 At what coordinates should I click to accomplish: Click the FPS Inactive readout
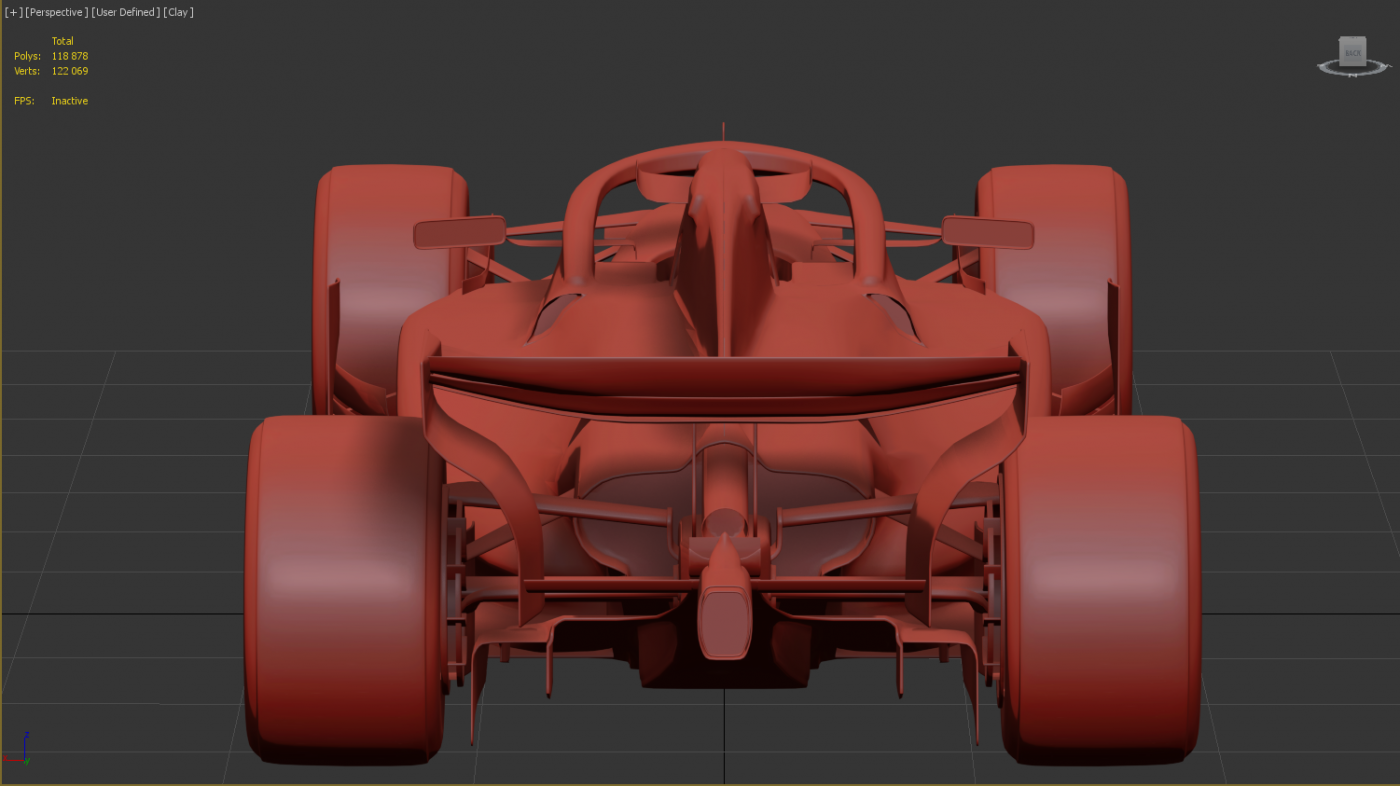click(x=69, y=101)
